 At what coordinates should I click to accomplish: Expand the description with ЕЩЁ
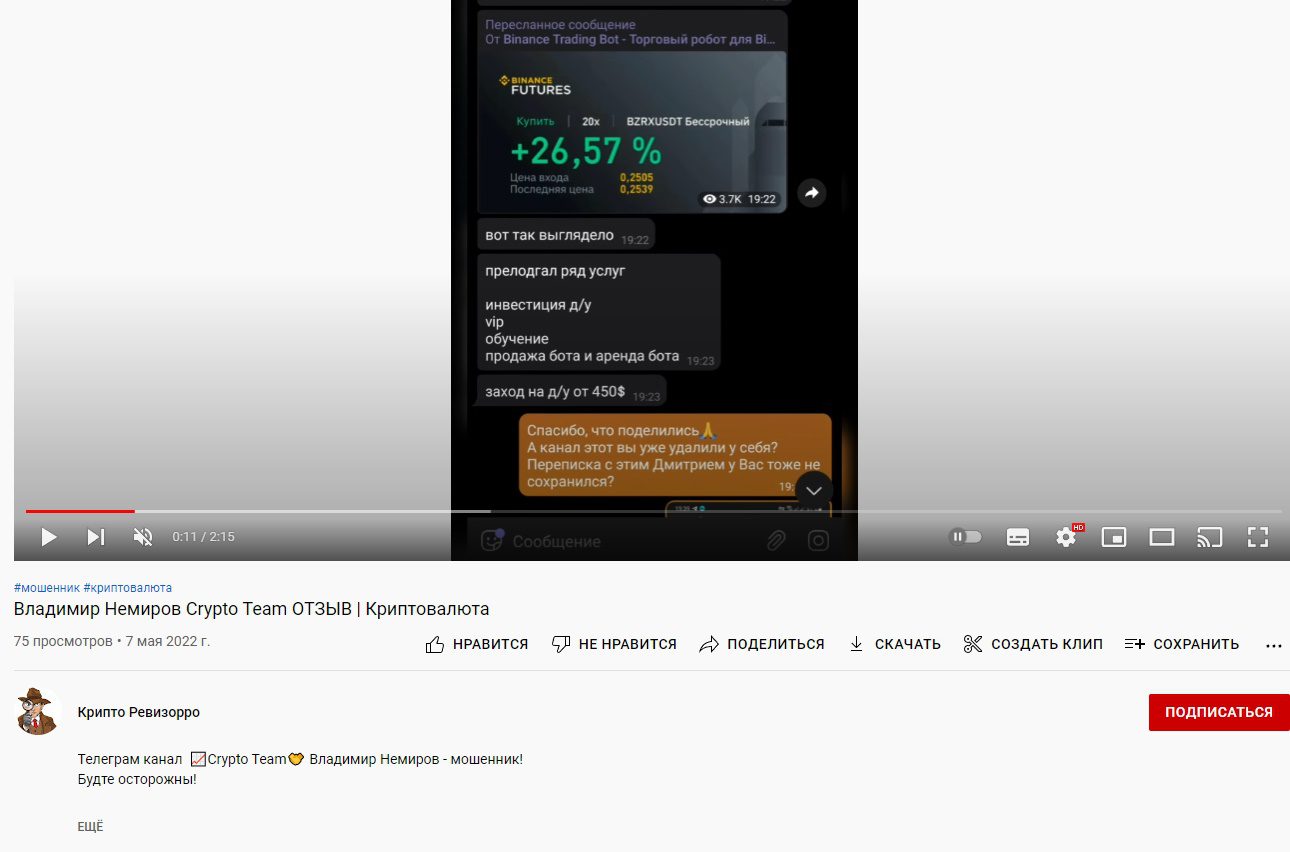tap(90, 827)
